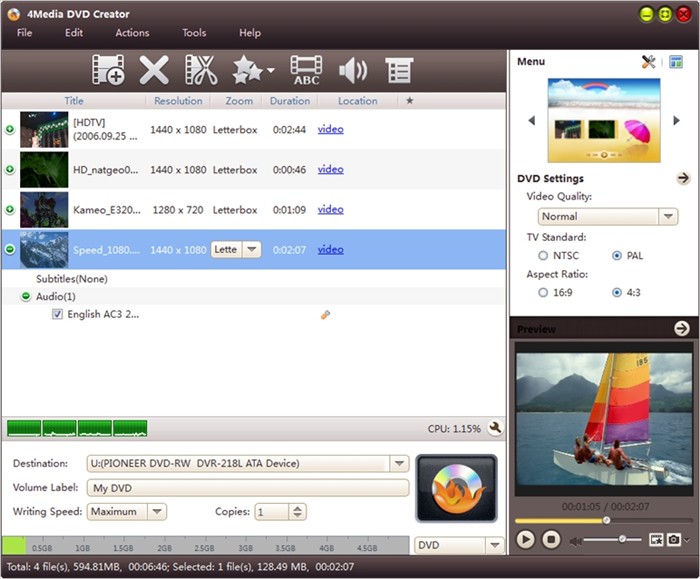Open the Actions menu
The width and height of the screenshot is (700, 579).
[132, 33]
